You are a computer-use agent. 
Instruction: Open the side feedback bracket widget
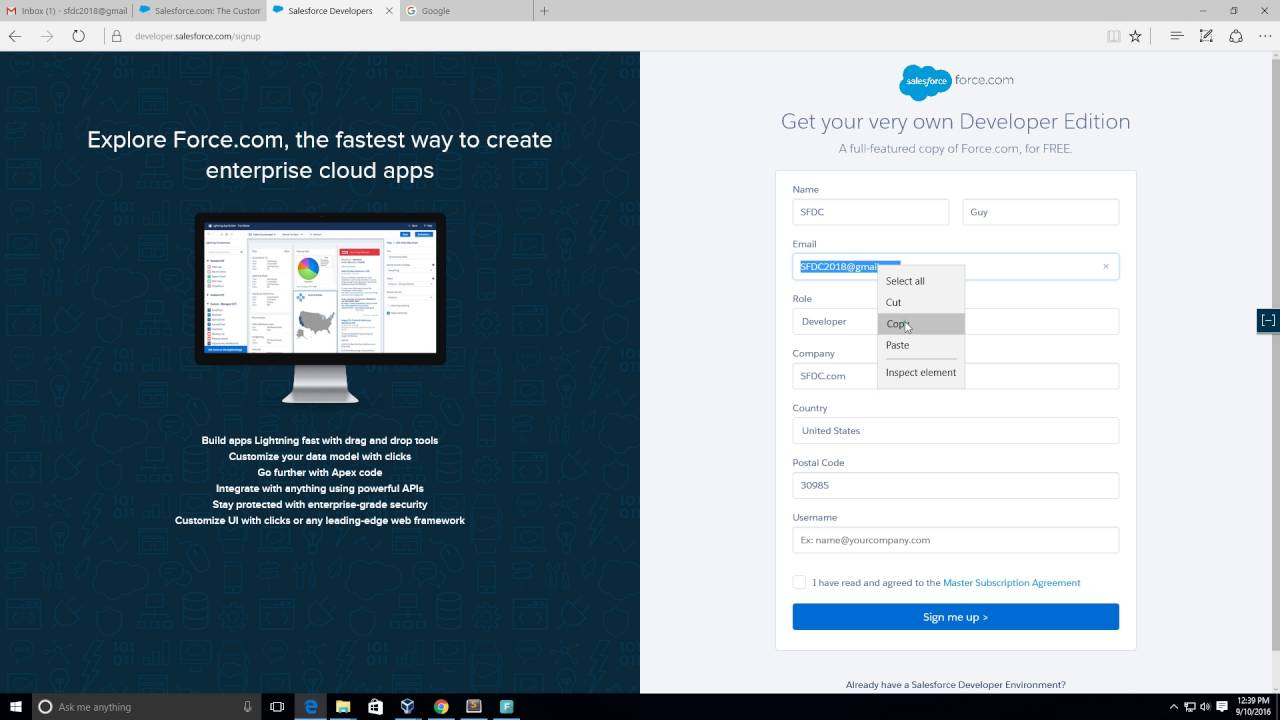coord(1268,320)
